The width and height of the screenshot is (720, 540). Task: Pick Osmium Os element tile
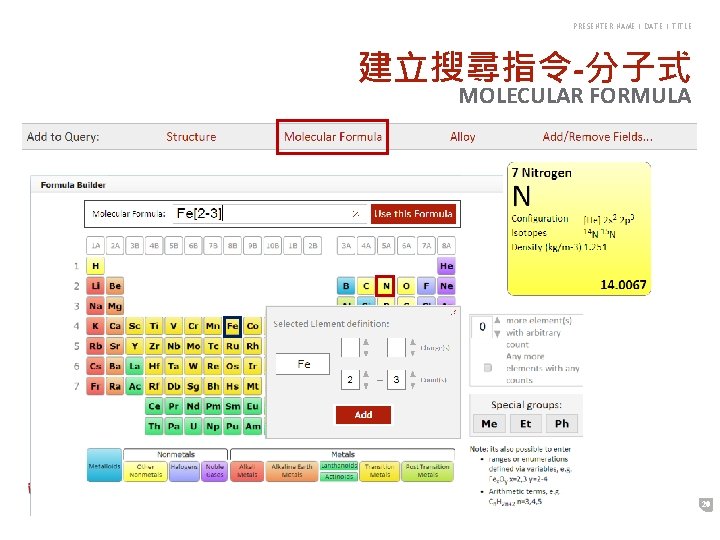coord(232,366)
